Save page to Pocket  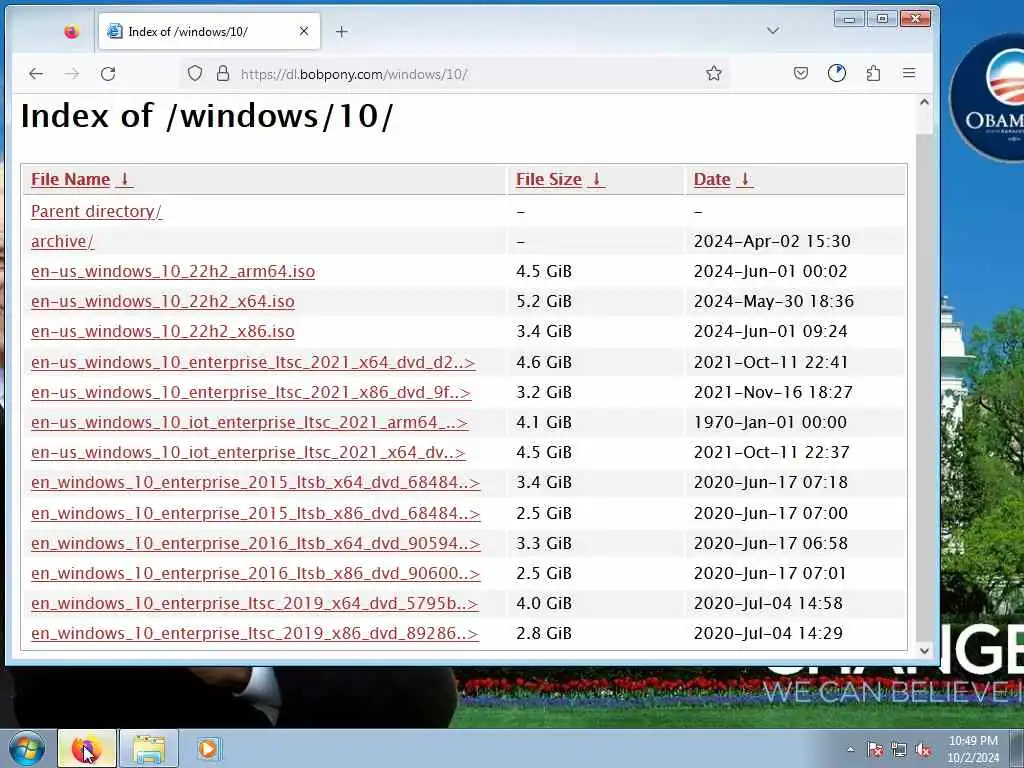[801, 73]
